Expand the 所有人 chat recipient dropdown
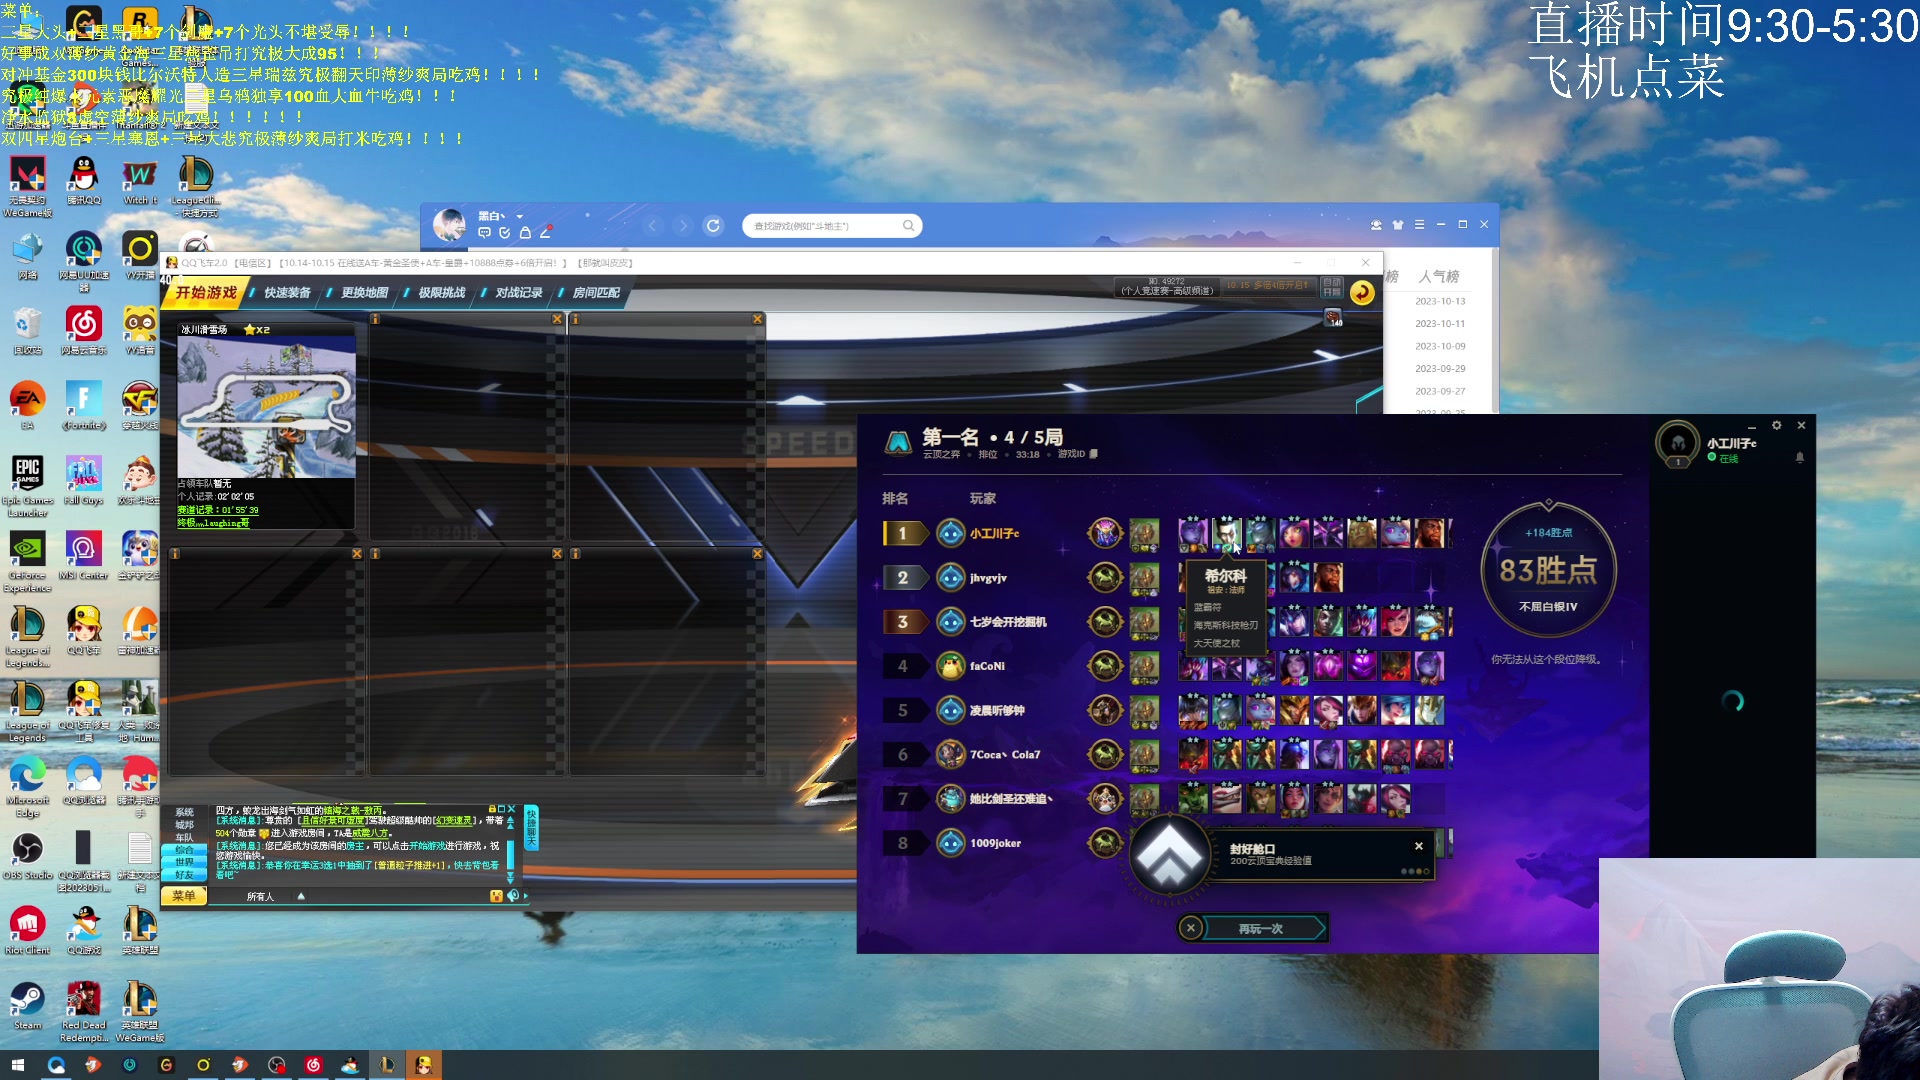1920x1080 pixels. 301,896
